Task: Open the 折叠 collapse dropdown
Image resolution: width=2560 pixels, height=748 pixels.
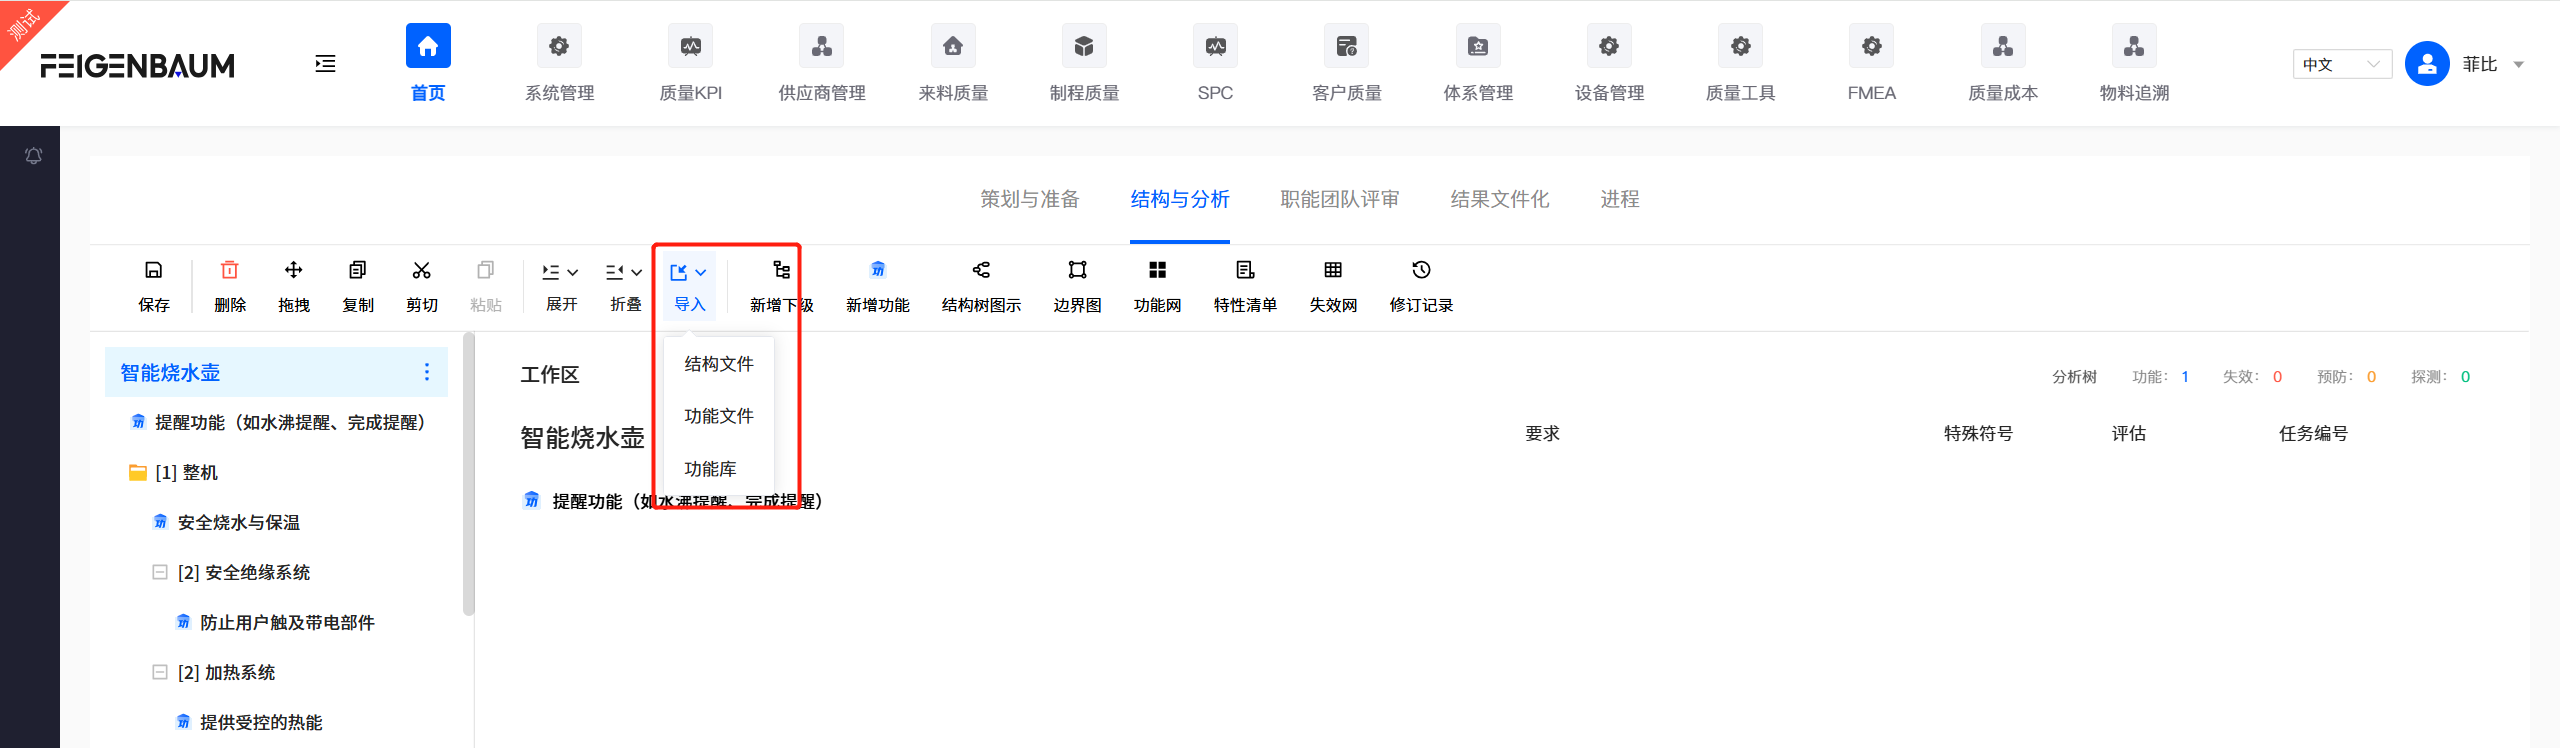Action: tap(625, 286)
